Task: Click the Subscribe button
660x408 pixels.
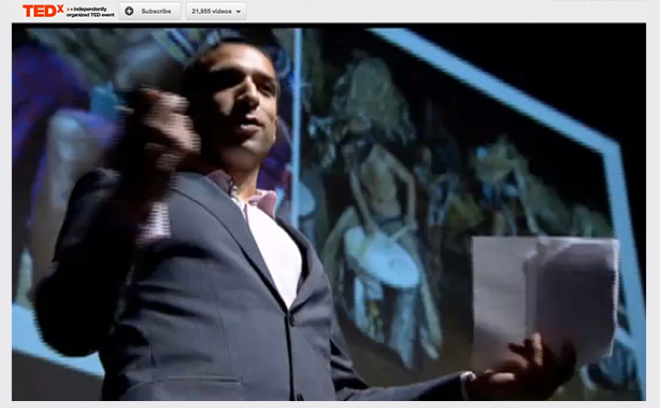Action: tap(149, 11)
